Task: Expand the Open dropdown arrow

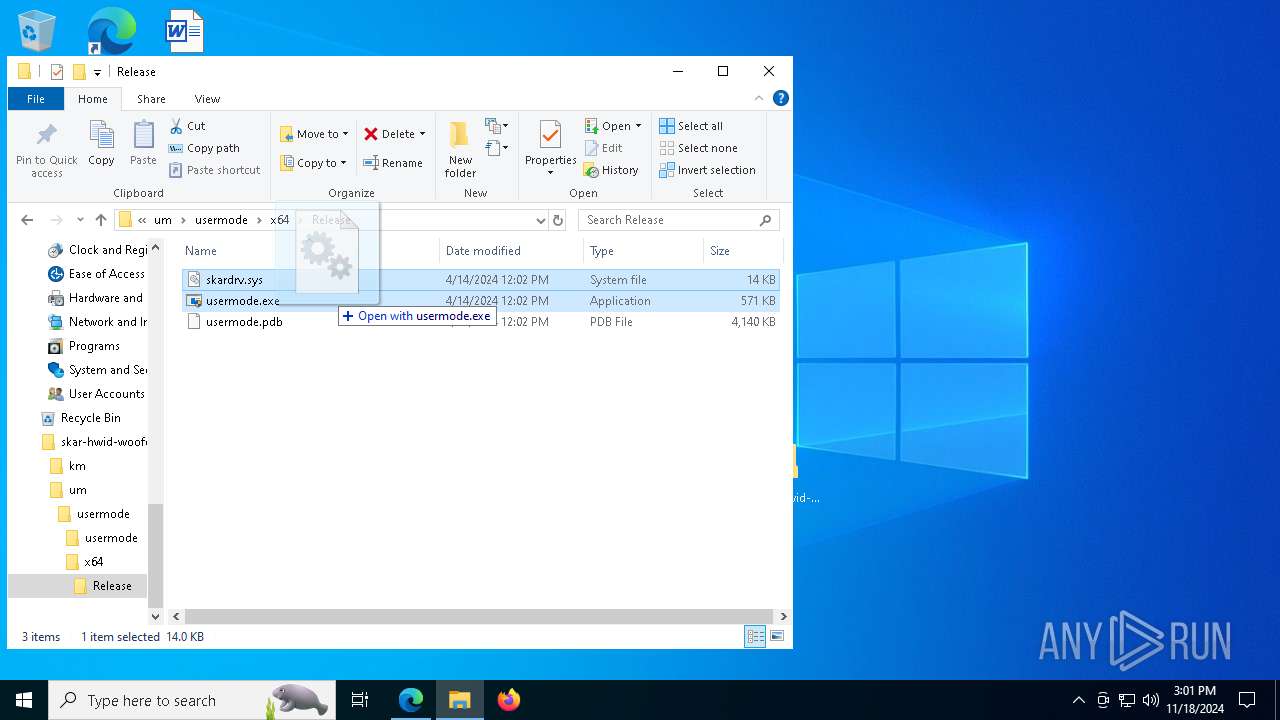Action: 638,126
